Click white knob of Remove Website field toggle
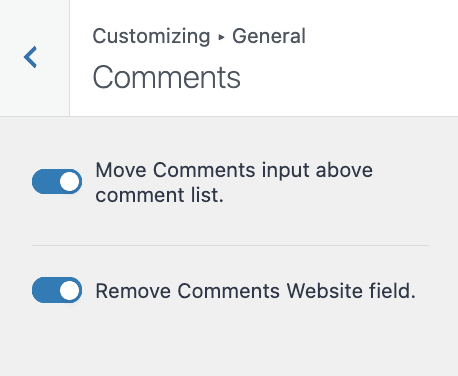 pyautogui.click(x=70, y=290)
